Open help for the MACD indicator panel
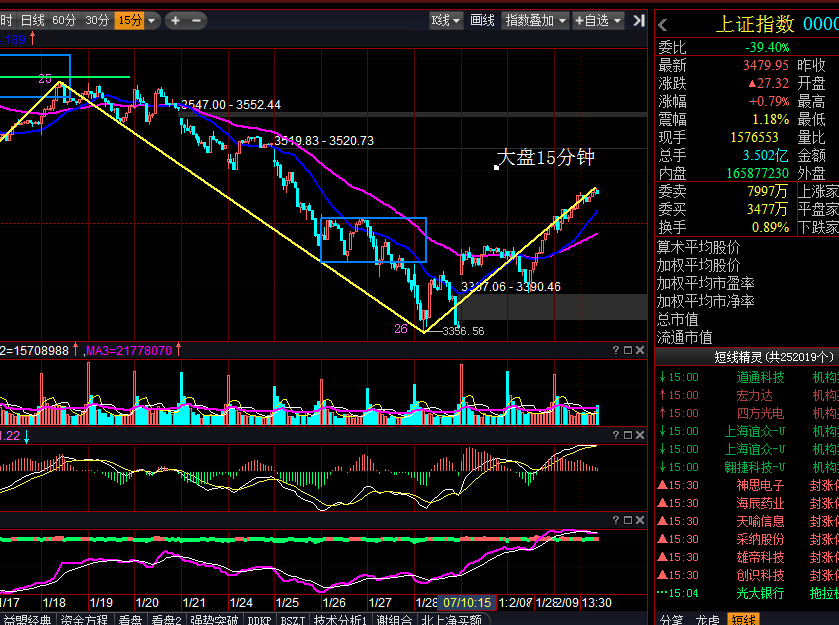This screenshot has height=625, width=839. [616, 435]
